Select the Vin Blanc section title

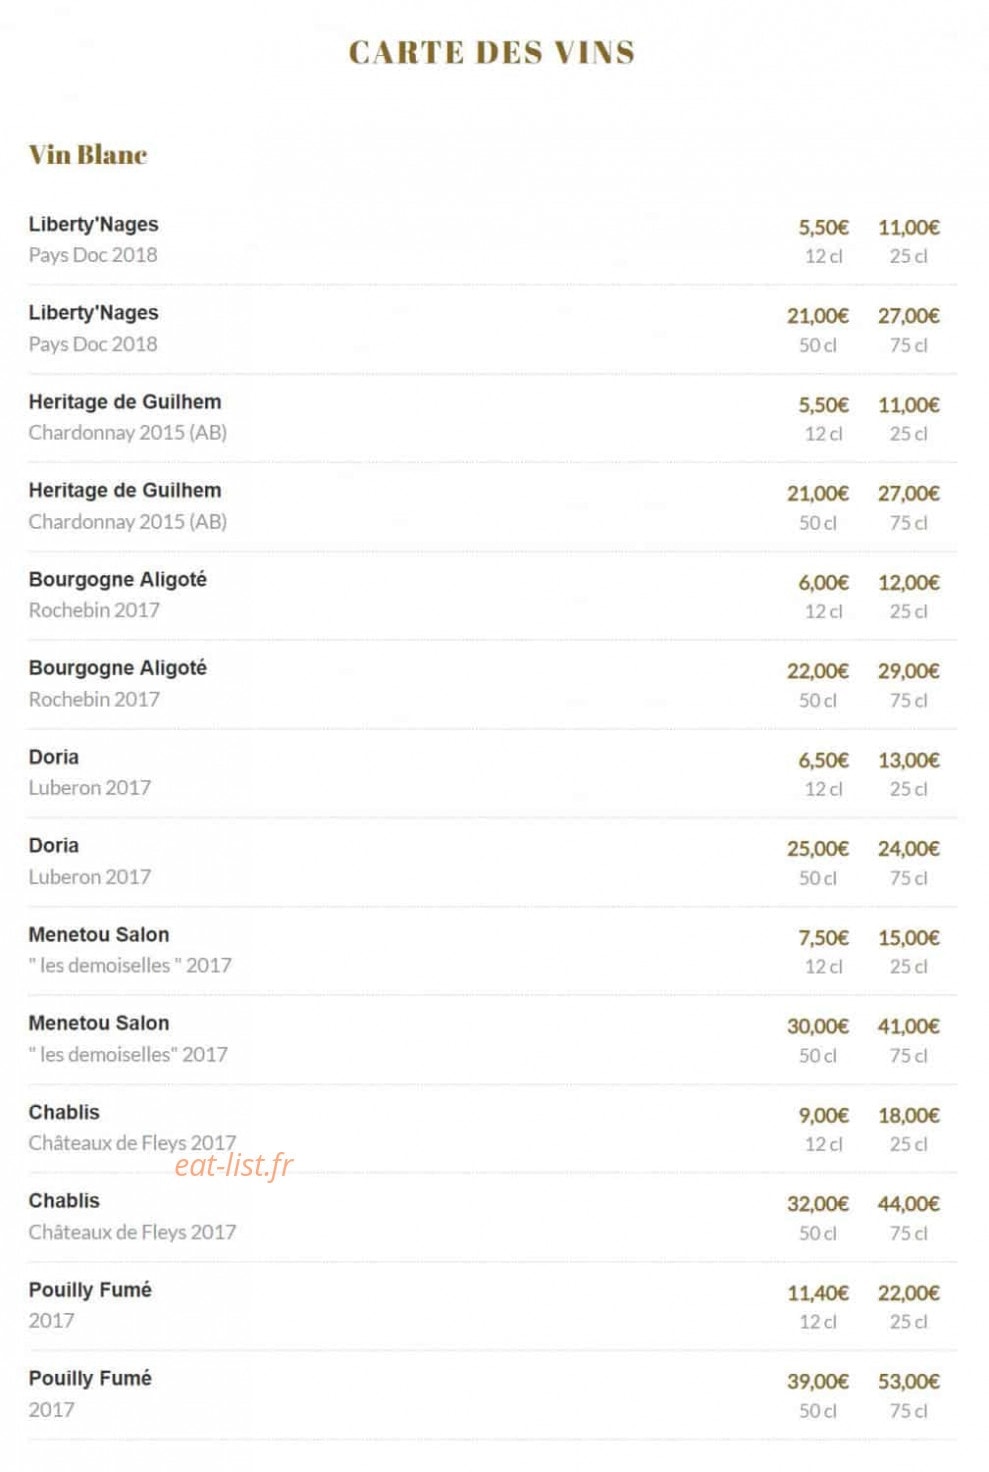[x=88, y=155]
